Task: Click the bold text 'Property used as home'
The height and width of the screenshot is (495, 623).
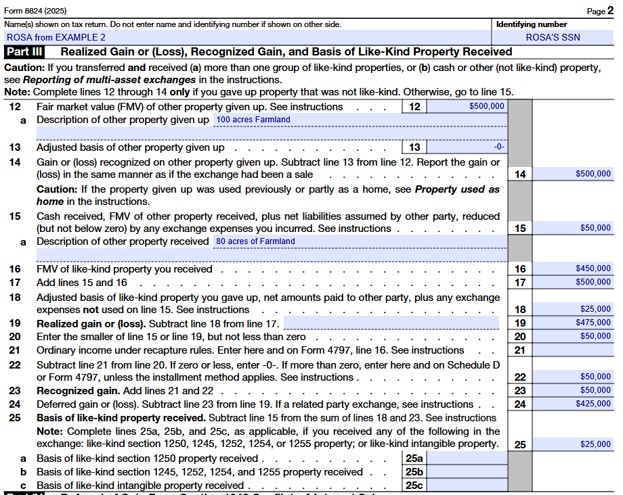Action: pyautogui.click(x=268, y=195)
